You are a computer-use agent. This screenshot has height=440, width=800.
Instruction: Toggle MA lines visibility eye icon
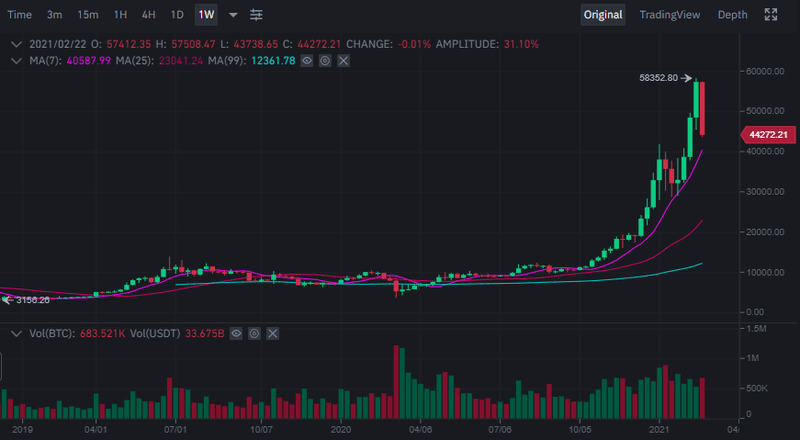tap(307, 61)
